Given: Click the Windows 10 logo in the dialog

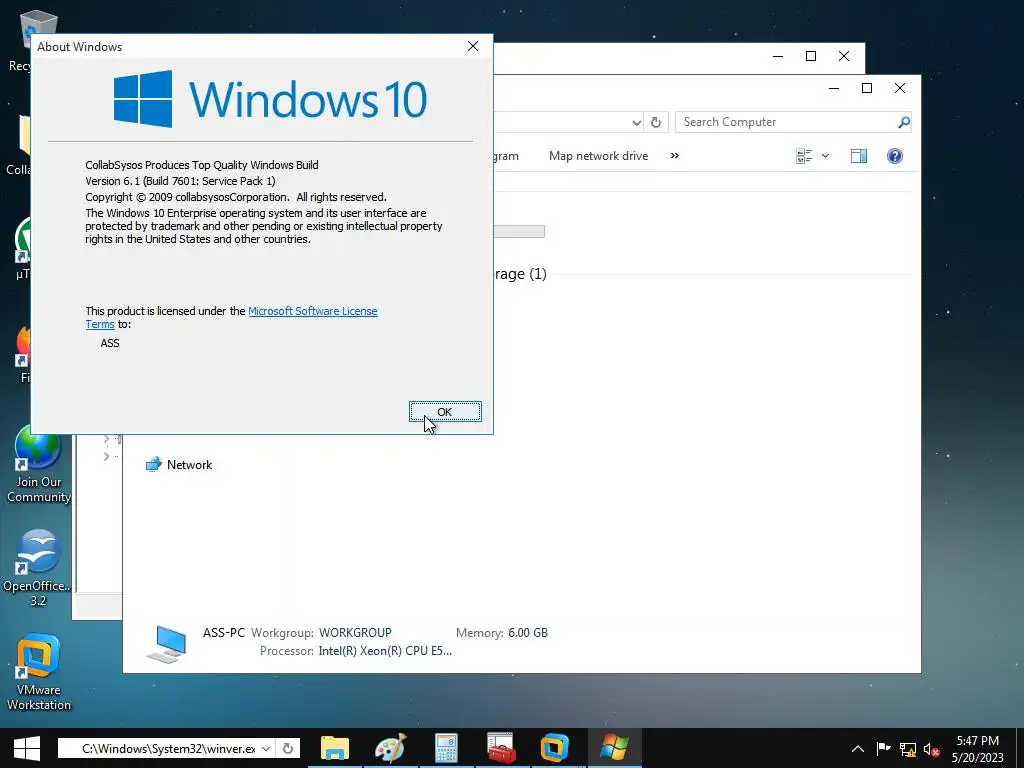Looking at the screenshot, I should 270,99.
